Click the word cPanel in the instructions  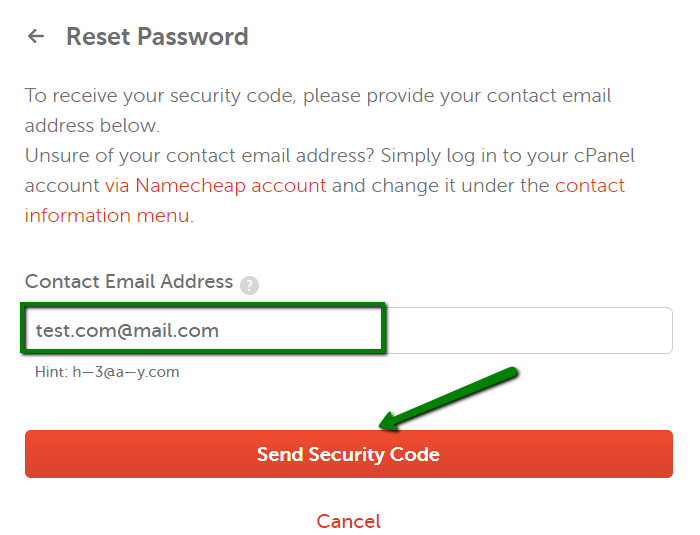pos(599,156)
